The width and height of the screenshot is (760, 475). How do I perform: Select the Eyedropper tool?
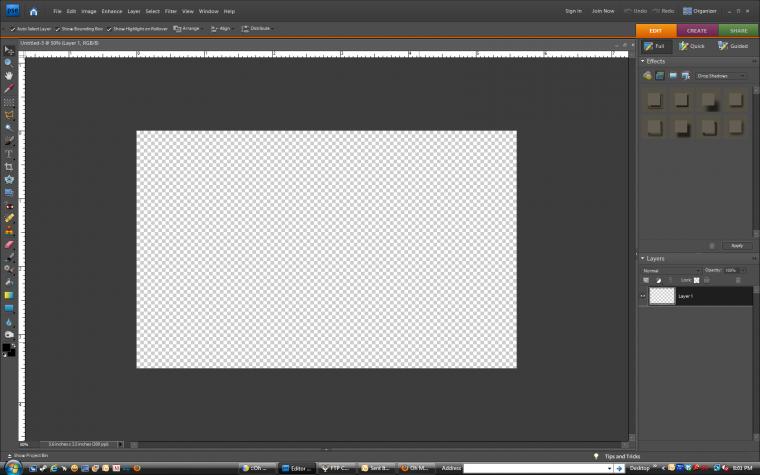coord(8,88)
